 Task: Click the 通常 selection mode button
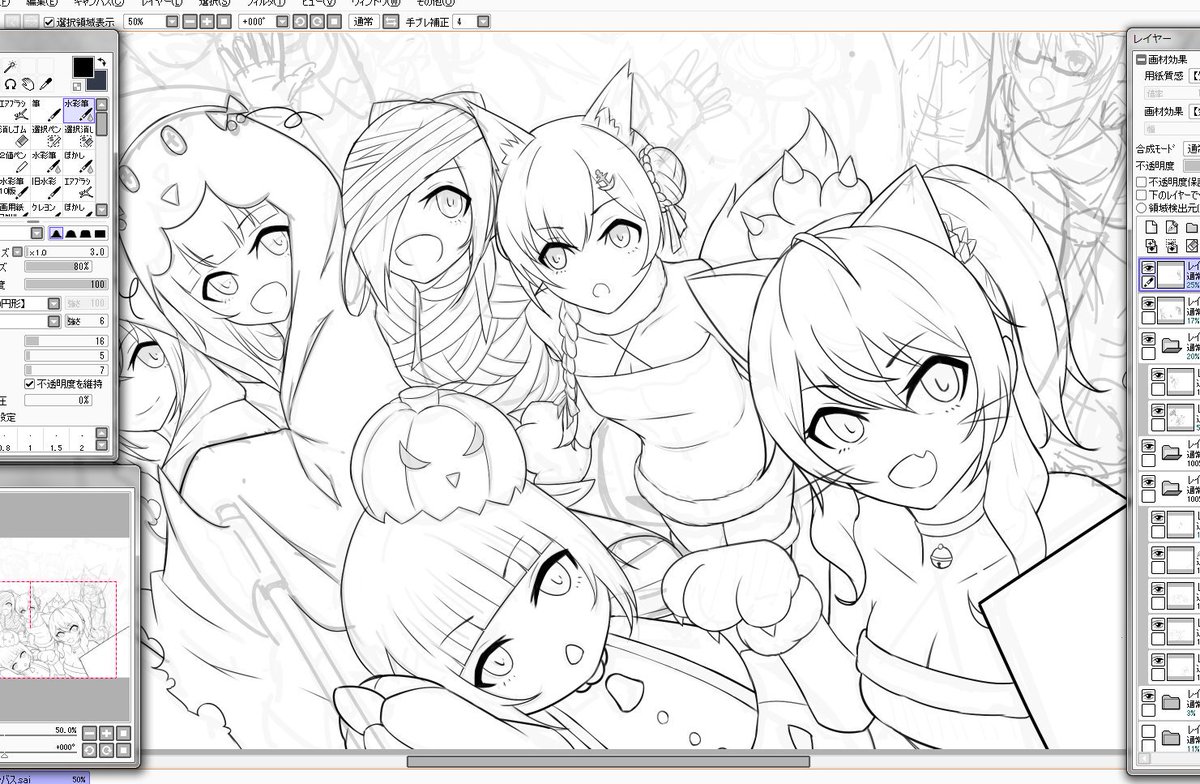click(363, 21)
